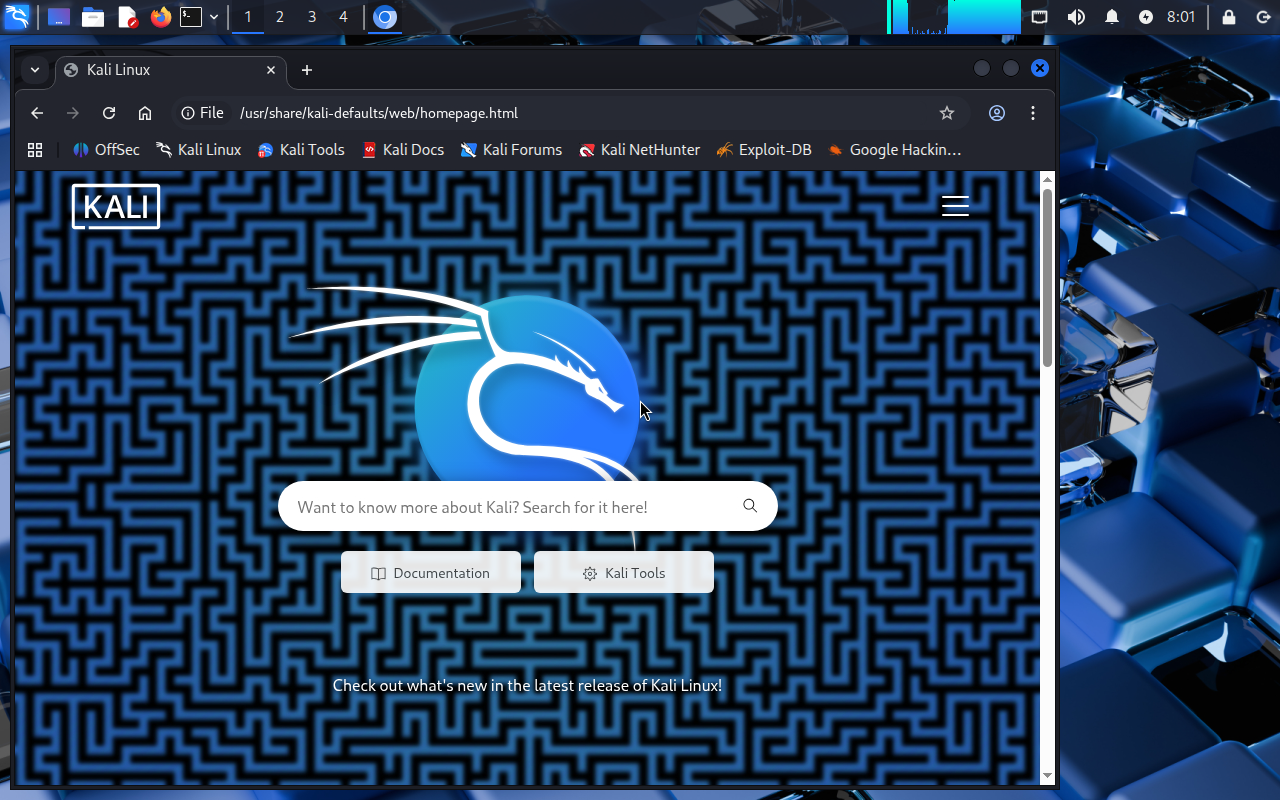Expand the tab search dropdown arrow
Viewport: 1280px width, 800px height.
35,70
